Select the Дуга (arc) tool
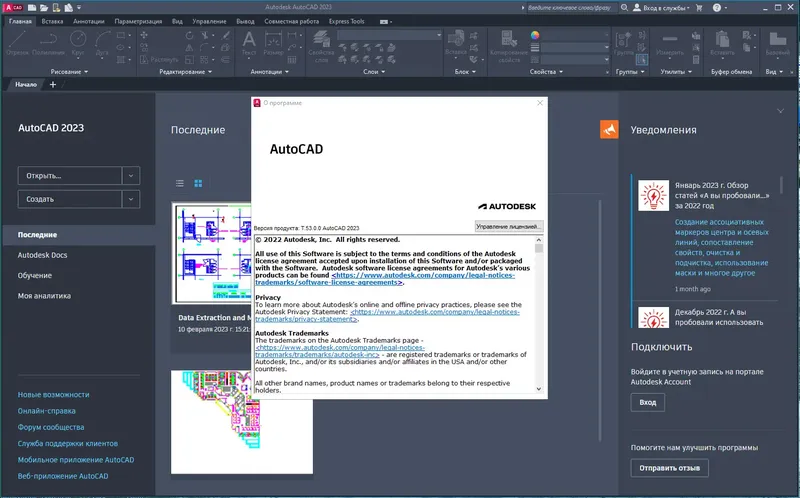This screenshot has height=498, width=800. click(x=102, y=43)
